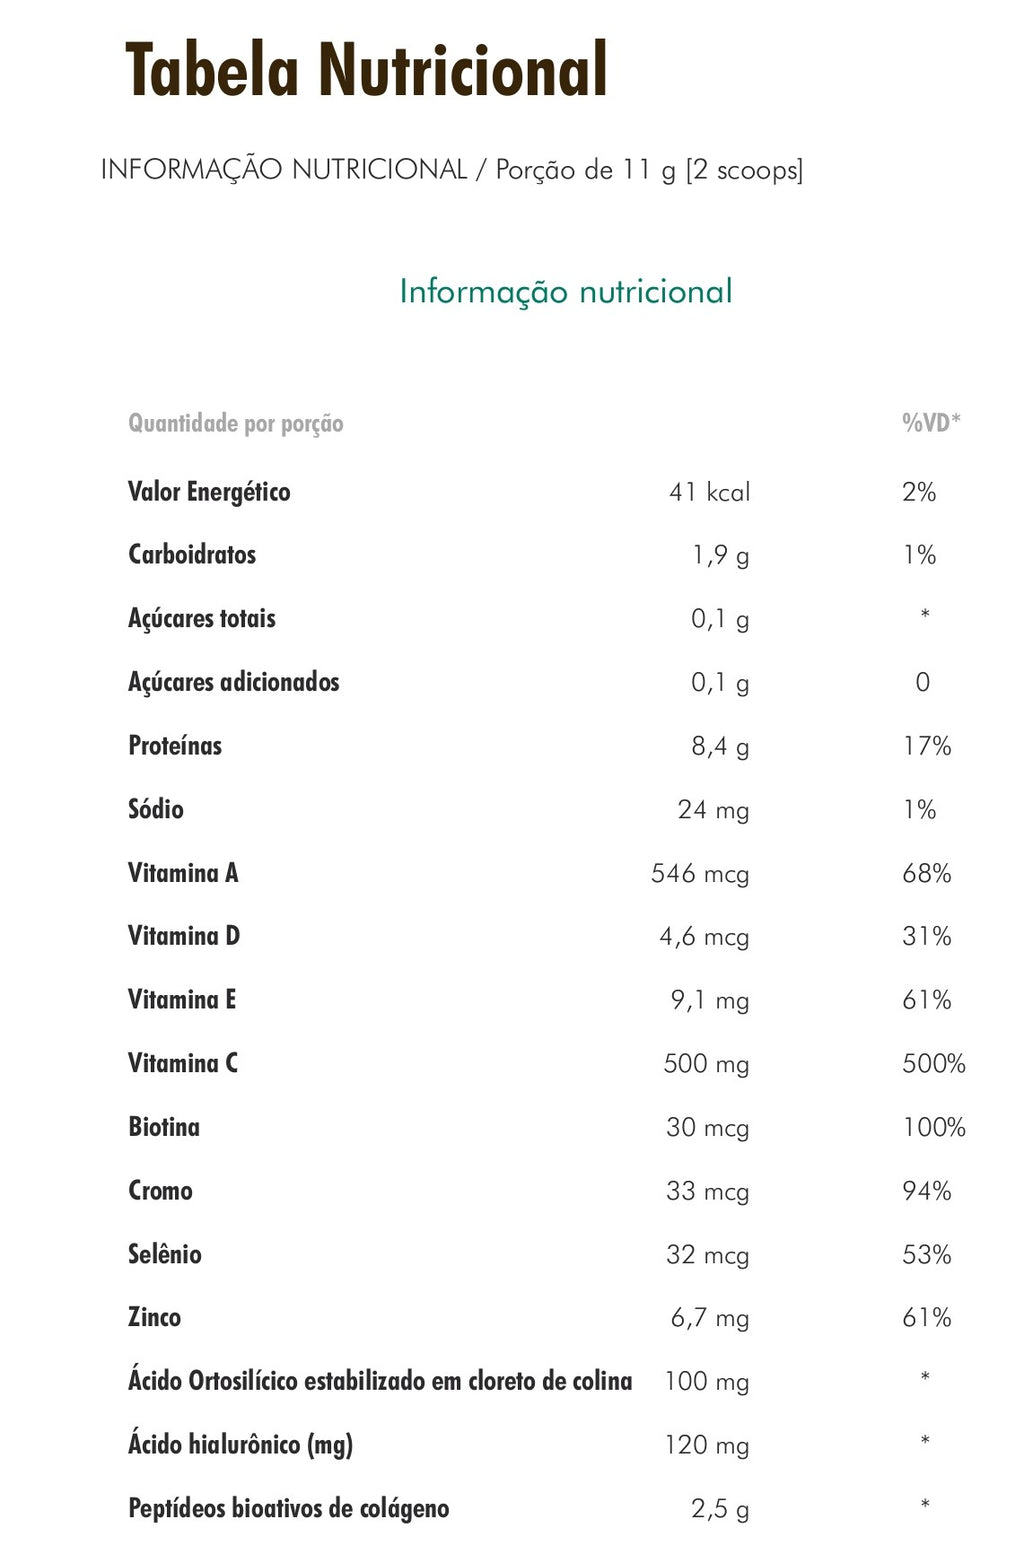The height and width of the screenshot is (1554, 1024).
Task: Click the 41 kcal value
Action: point(709,492)
